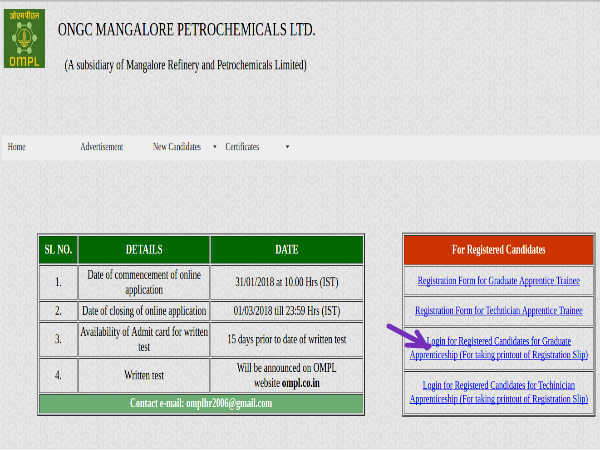This screenshot has width=600, height=450.
Task: Select serial number 4. cell
Action: coord(58,375)
